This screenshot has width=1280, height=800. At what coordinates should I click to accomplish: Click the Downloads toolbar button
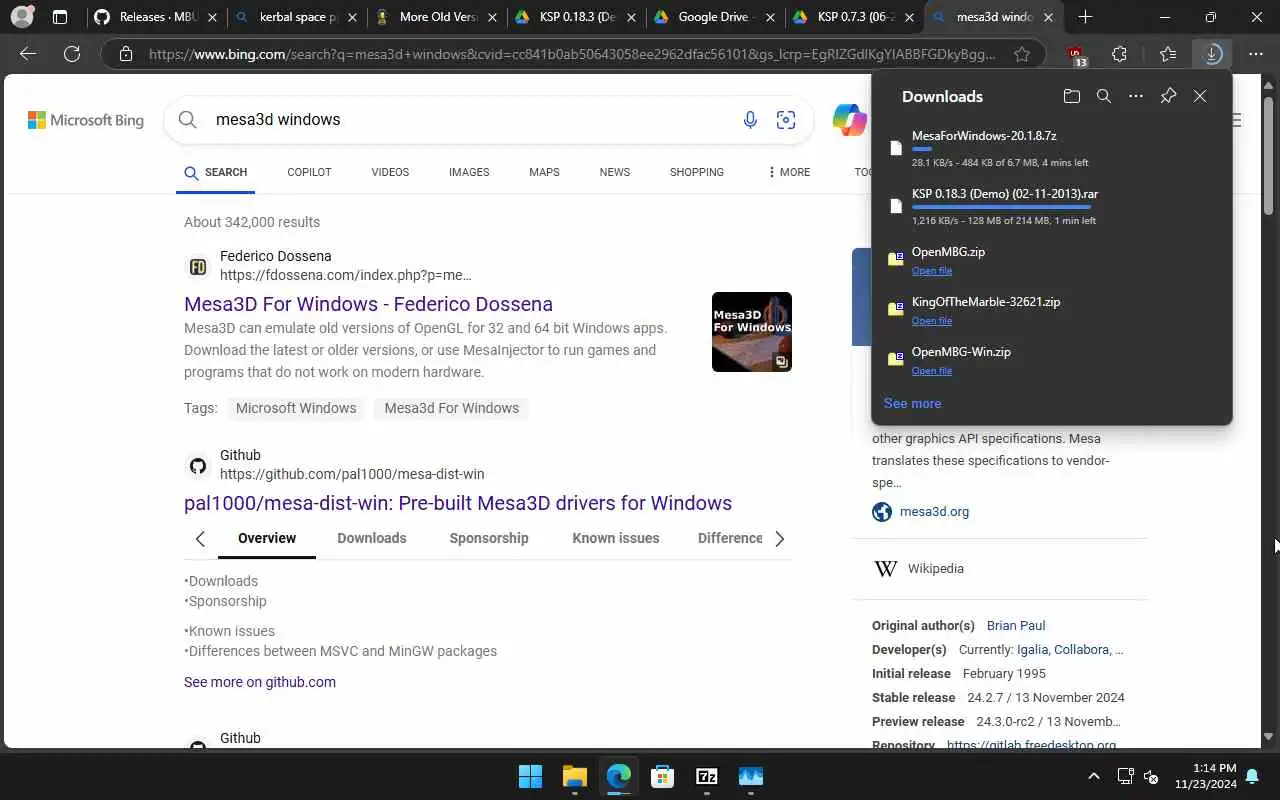(1212, 54)
